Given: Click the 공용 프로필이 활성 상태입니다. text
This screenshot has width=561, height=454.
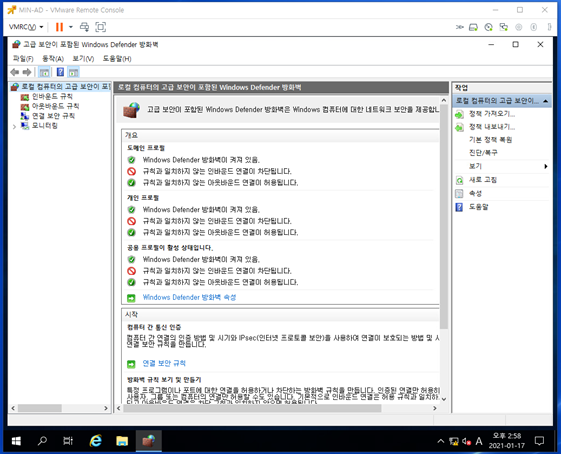Looking at the screenshot, I should coord(170,248).
